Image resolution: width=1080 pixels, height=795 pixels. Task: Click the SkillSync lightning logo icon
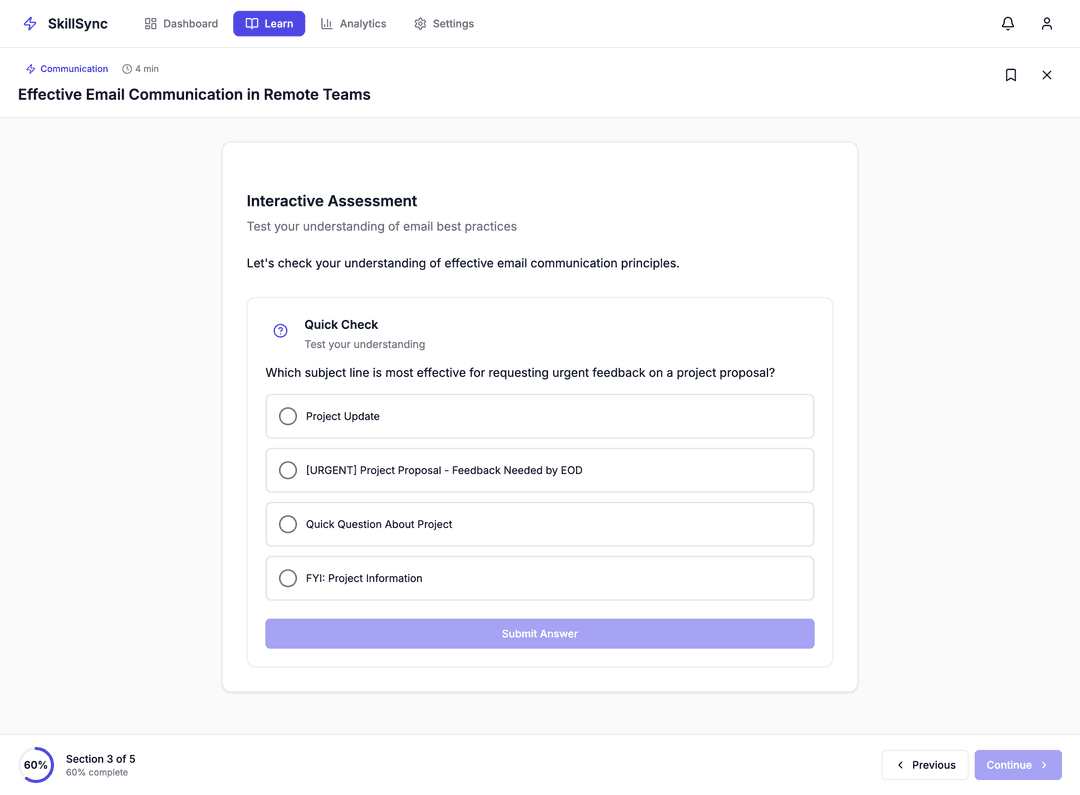(30, 24)
